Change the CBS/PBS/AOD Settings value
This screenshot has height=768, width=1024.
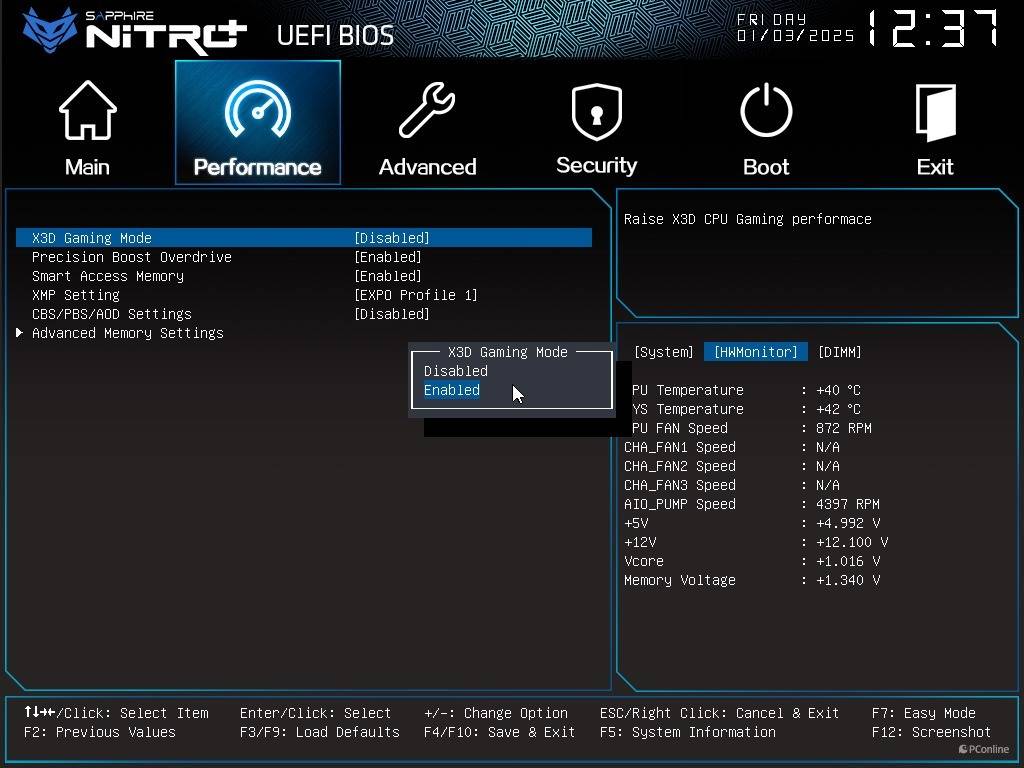[x=392, y=314]
